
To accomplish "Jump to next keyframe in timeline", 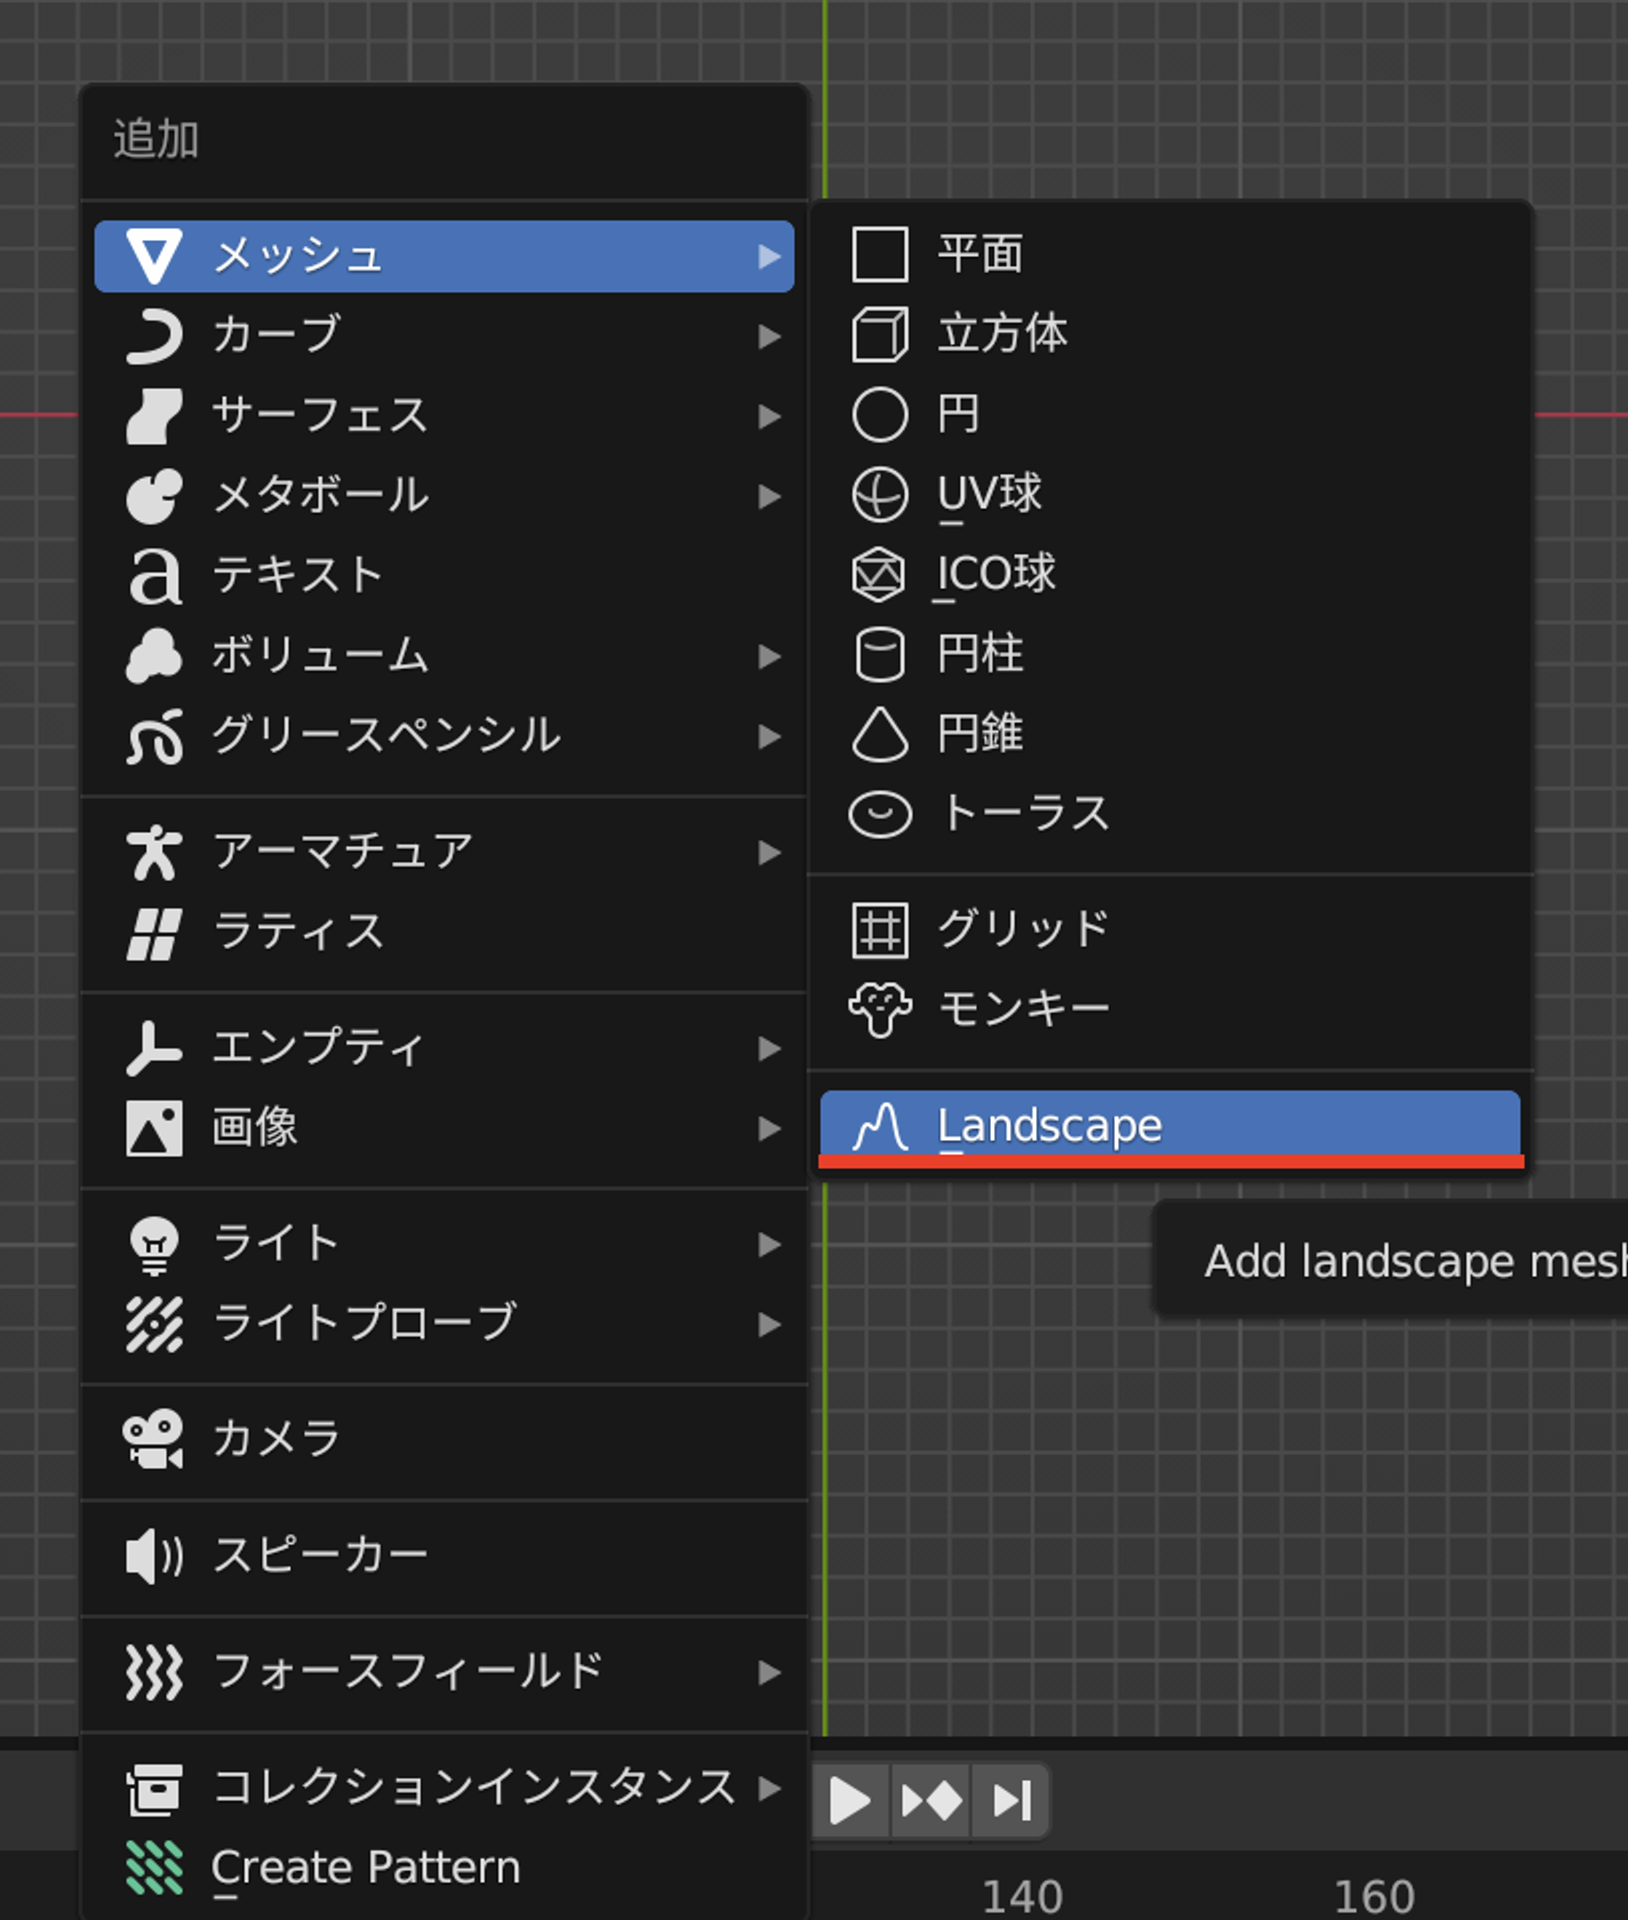I will [x=931, y=1802].
